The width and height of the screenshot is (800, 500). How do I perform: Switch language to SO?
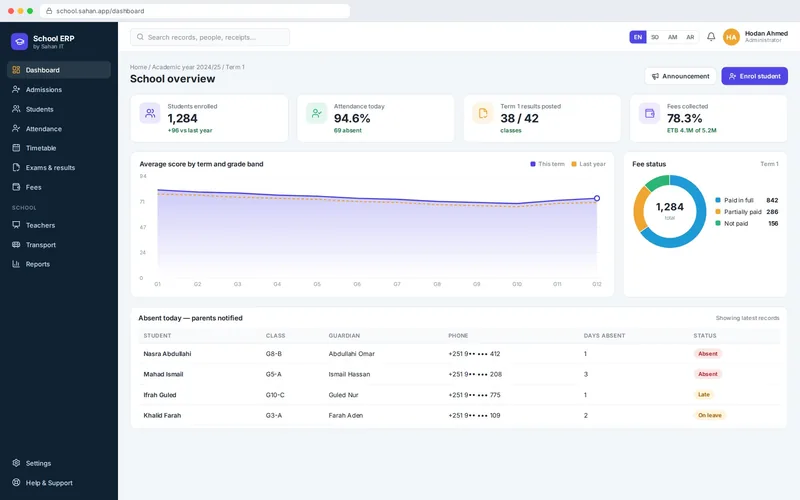[655, 37]
